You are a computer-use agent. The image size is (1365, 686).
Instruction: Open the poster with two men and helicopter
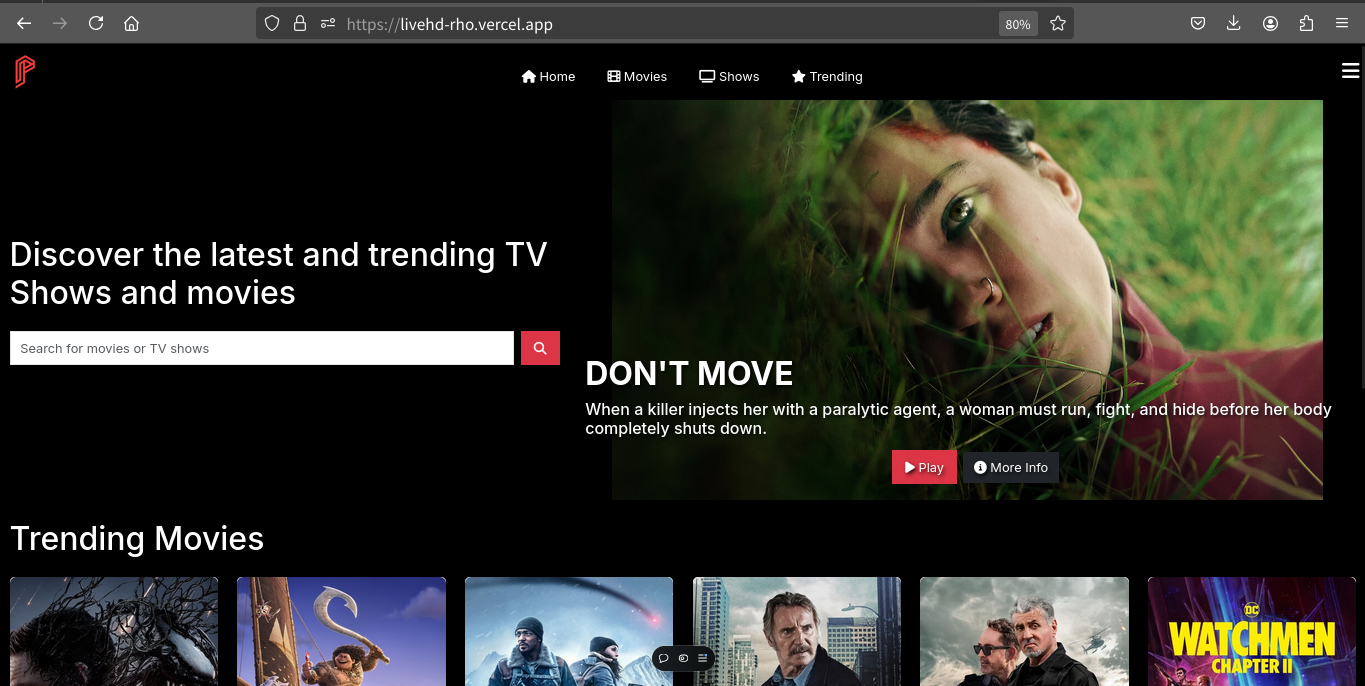click(1024, 631)
